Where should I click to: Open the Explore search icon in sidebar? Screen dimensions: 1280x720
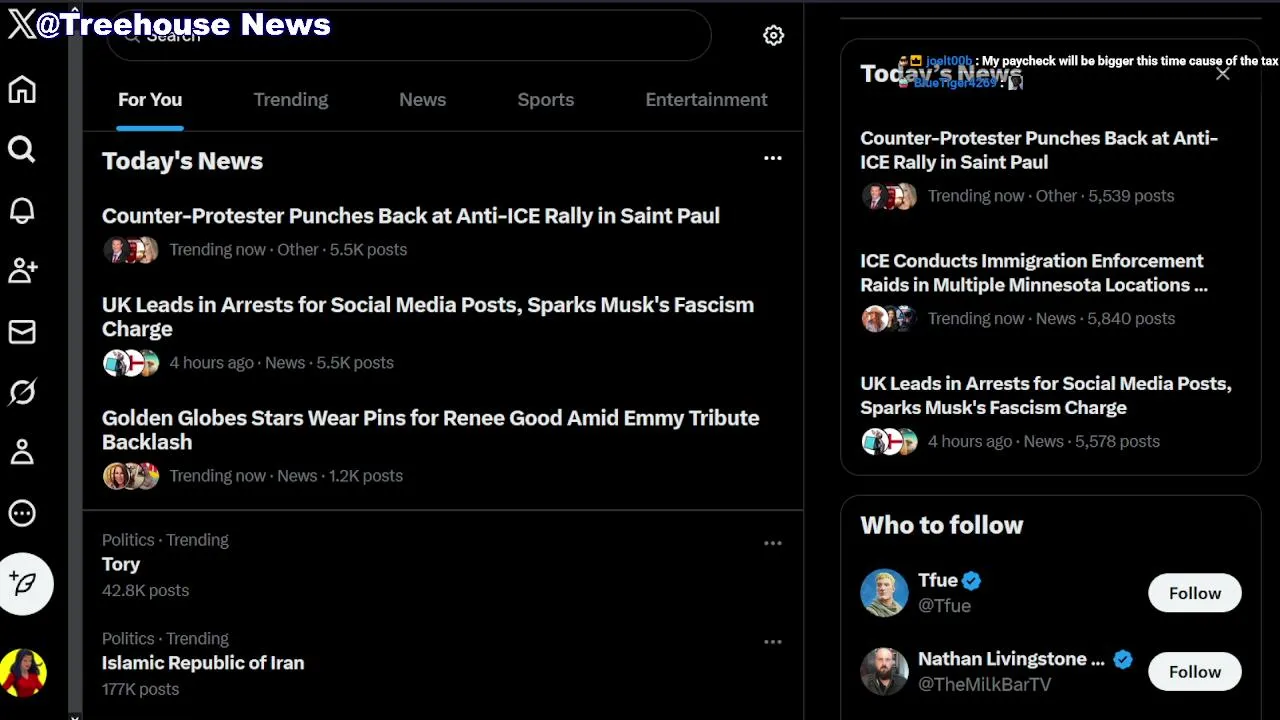pyautogui.click(x=22, y=150)
